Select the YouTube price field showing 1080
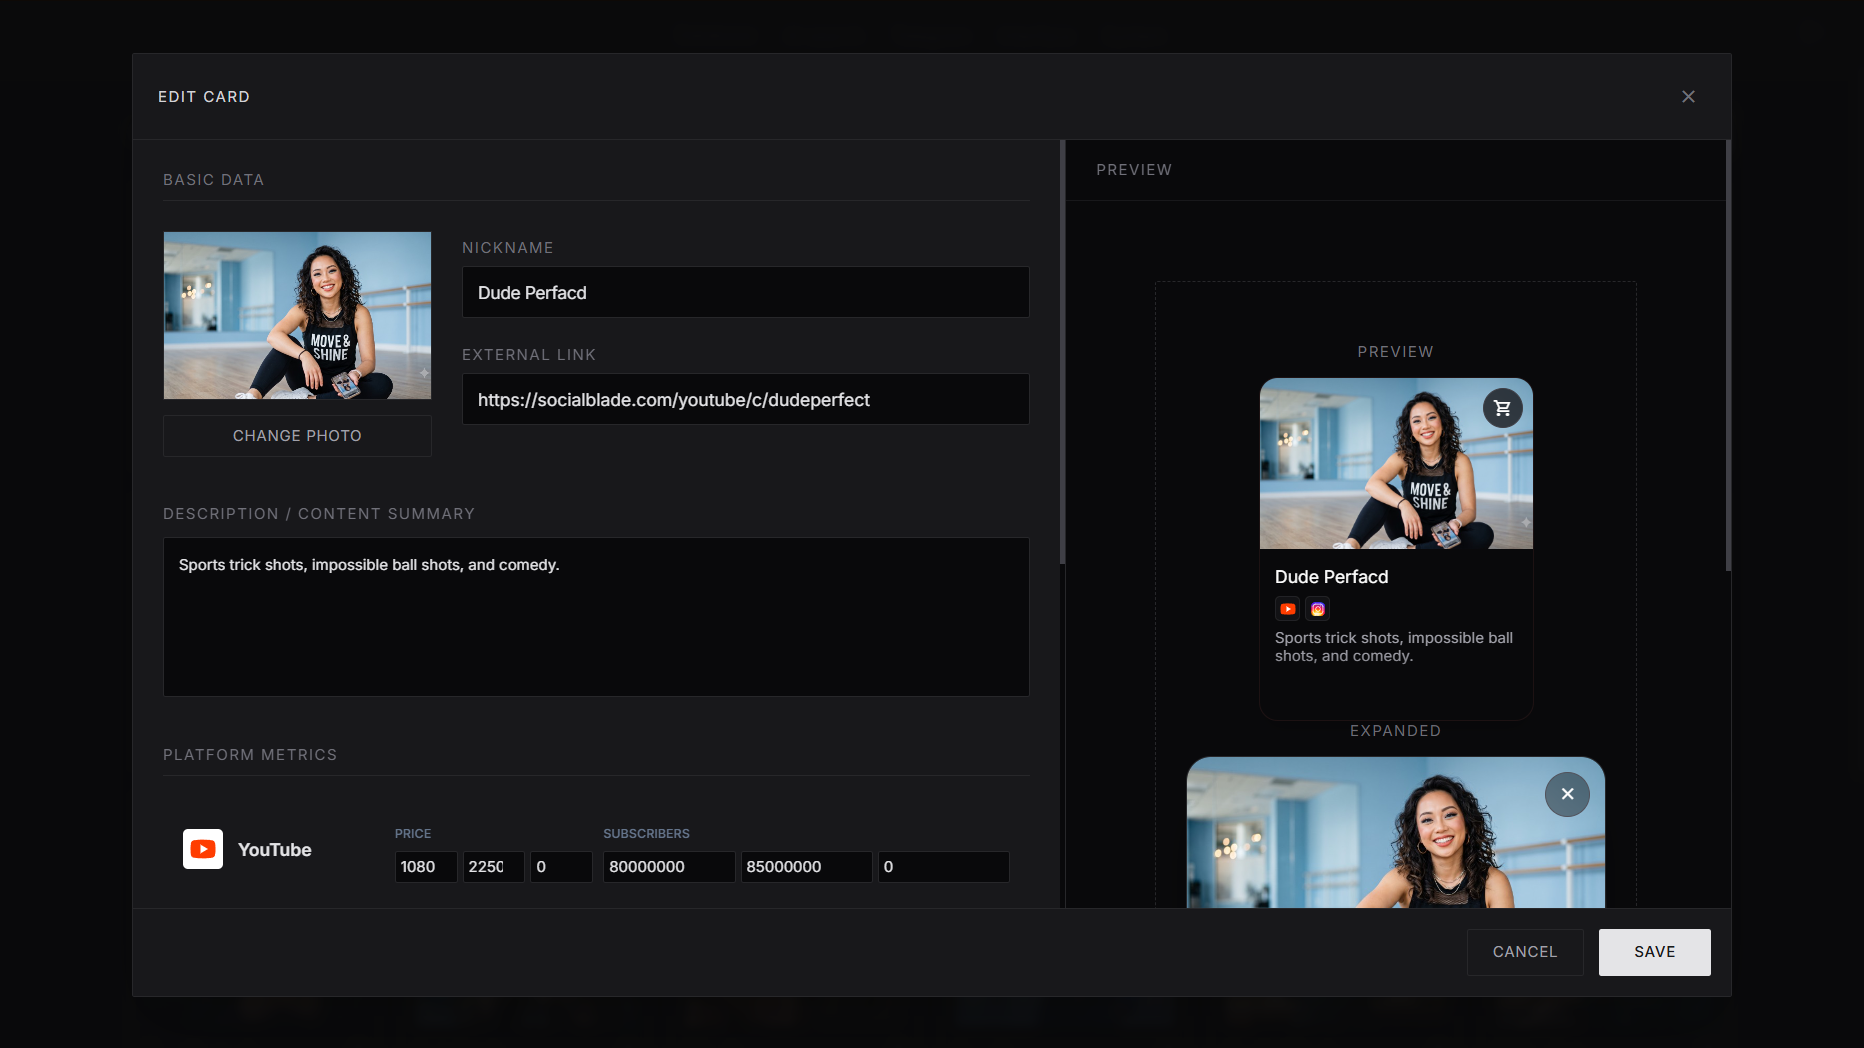 tap(426, 867)
